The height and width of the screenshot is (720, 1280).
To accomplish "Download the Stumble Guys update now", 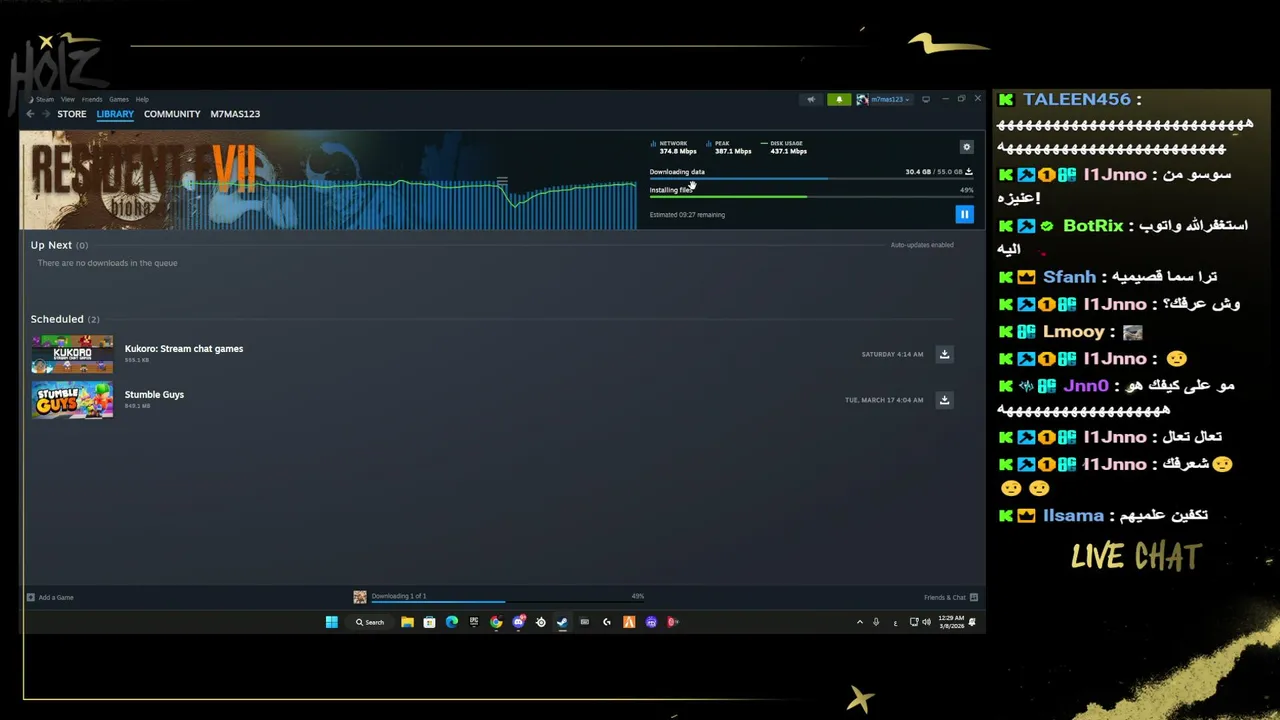I will (944, 400).
